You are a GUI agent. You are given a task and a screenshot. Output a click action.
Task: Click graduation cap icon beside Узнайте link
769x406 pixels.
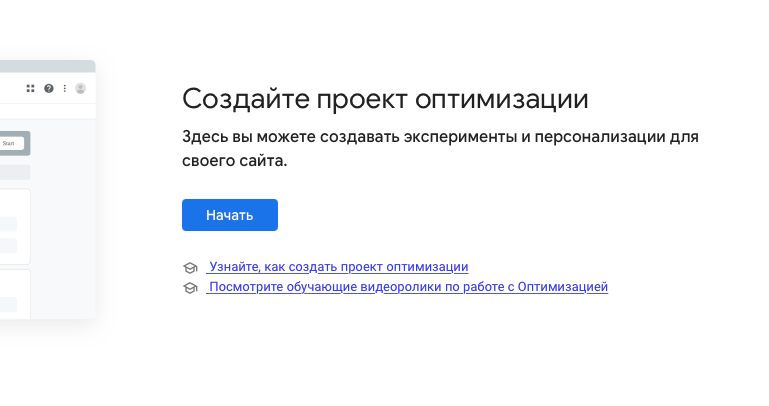click(190, 268)
